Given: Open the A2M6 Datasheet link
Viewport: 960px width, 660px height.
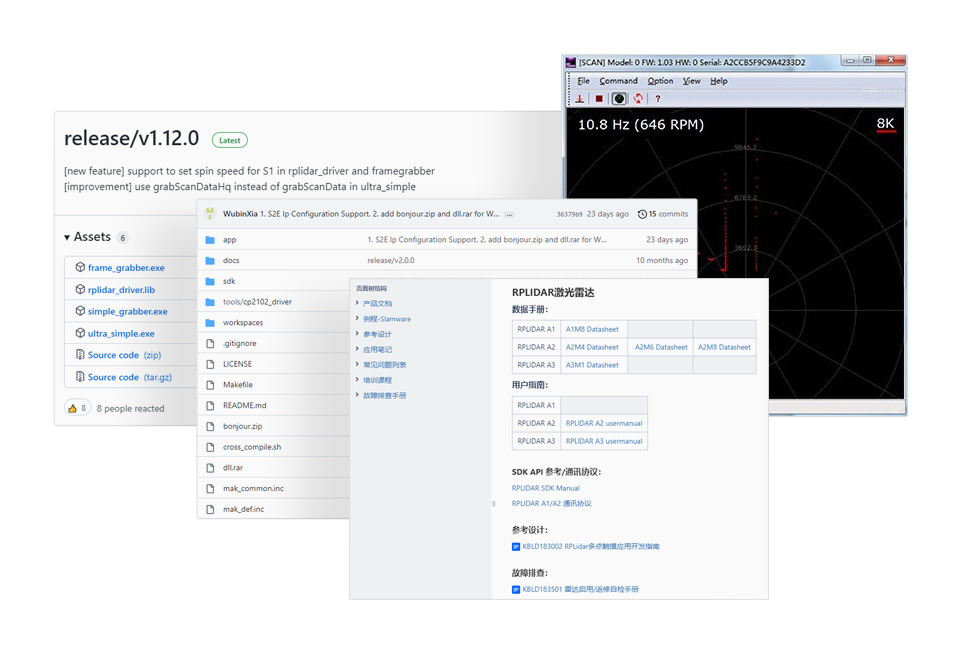Looking at the screenshot, I should click(661, 347).
